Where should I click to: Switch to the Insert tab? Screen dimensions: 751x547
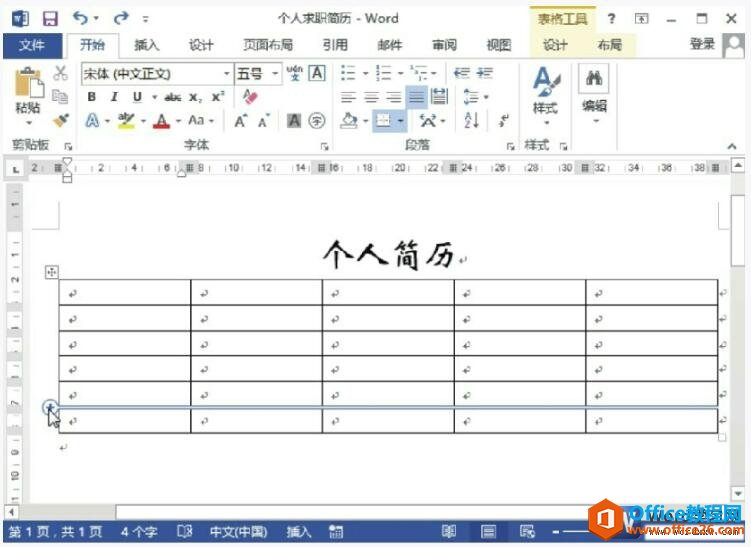click(x=147, y=46)
